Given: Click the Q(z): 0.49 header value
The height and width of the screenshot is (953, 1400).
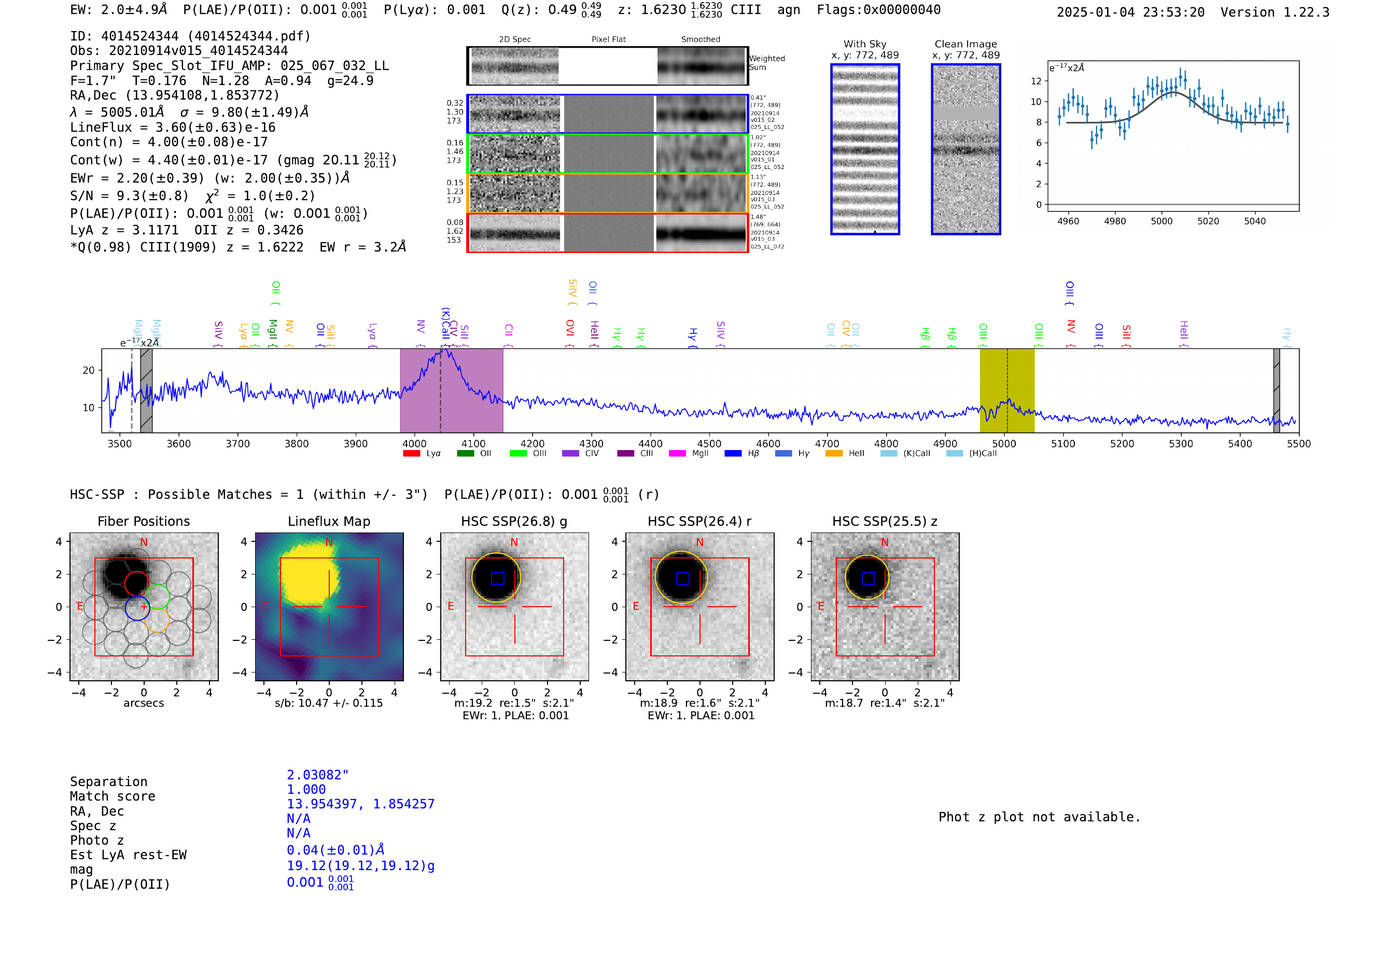Looking at the screenshot, I should [x=551, y=10].
